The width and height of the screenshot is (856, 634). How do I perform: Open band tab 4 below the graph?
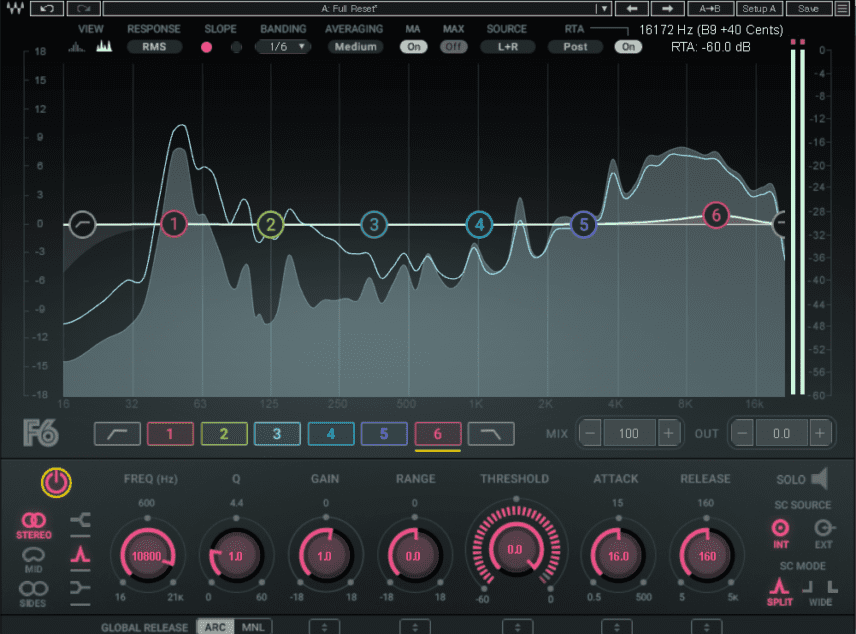tap(331, 434)
